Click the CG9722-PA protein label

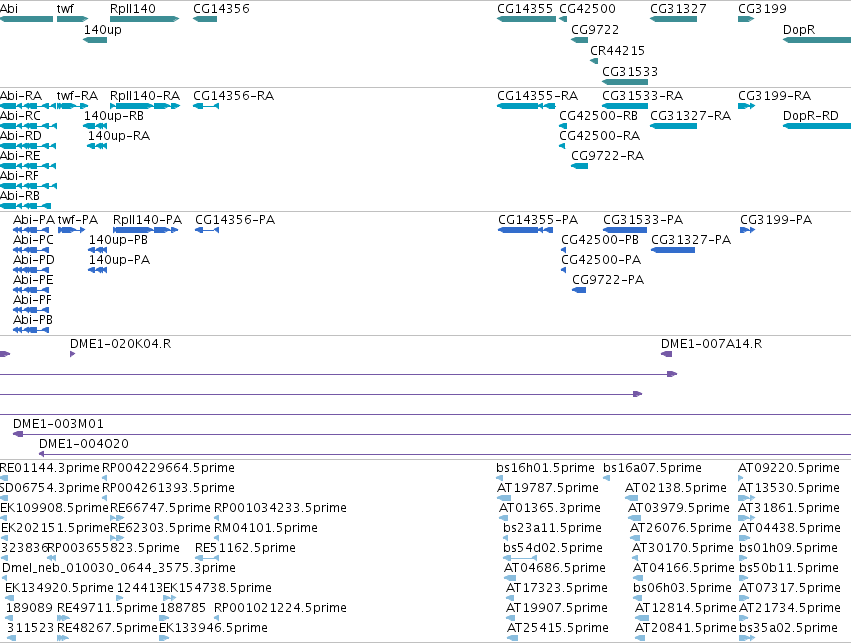[608, 281]
